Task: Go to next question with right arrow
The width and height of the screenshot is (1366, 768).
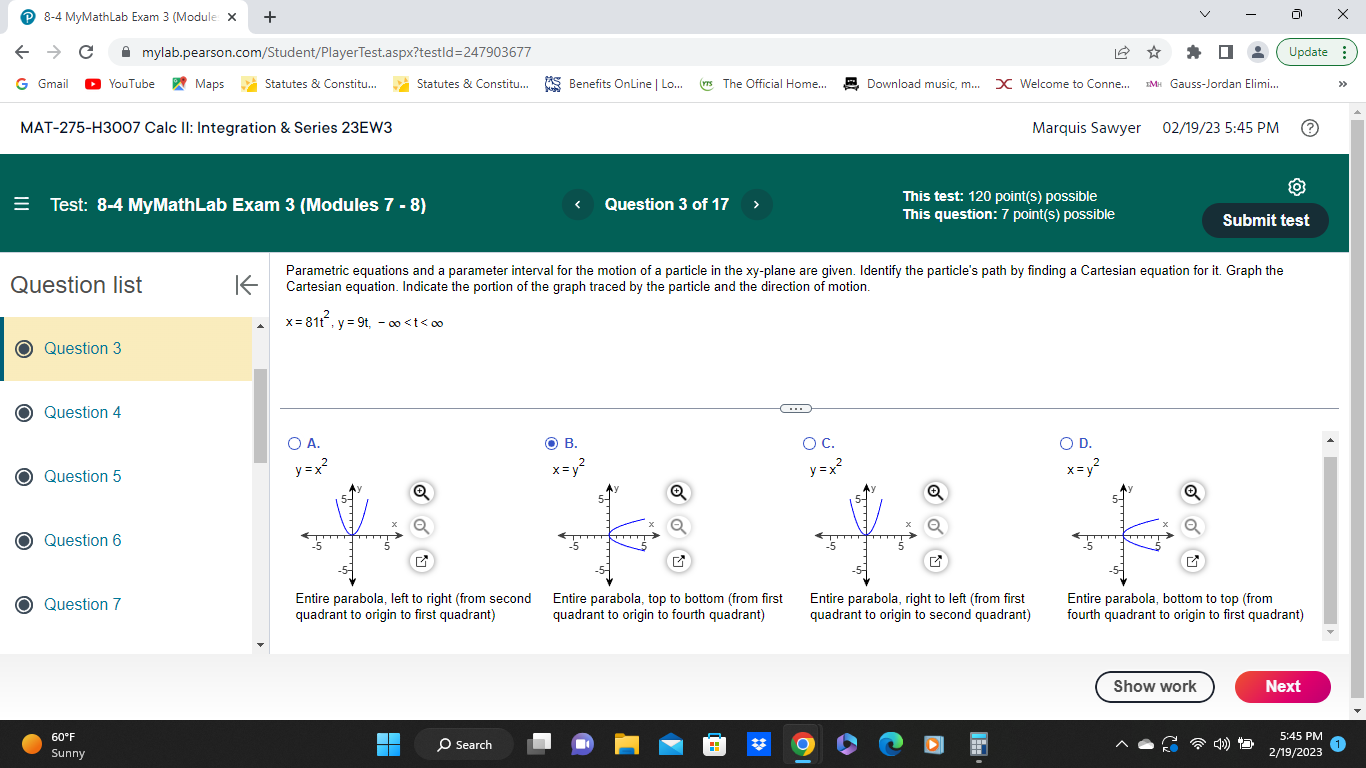Action: point(757,204)
